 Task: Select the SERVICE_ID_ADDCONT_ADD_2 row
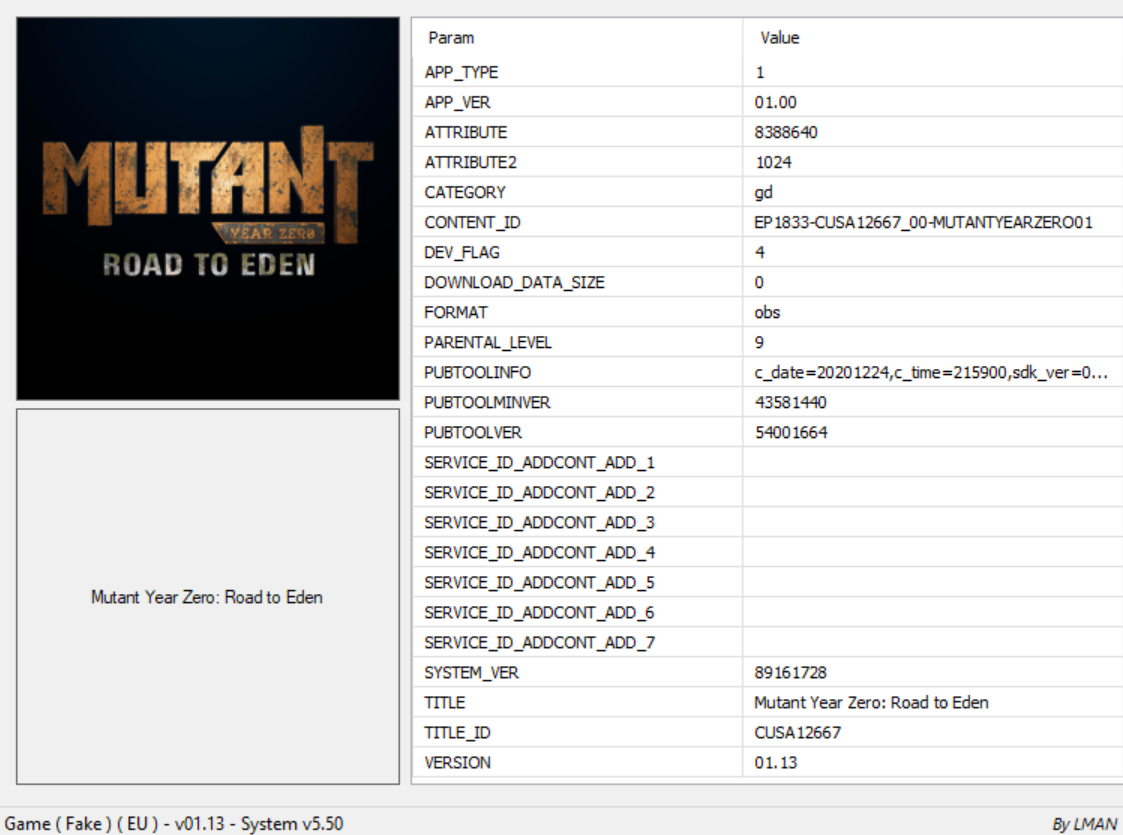[x=768, y=493]
